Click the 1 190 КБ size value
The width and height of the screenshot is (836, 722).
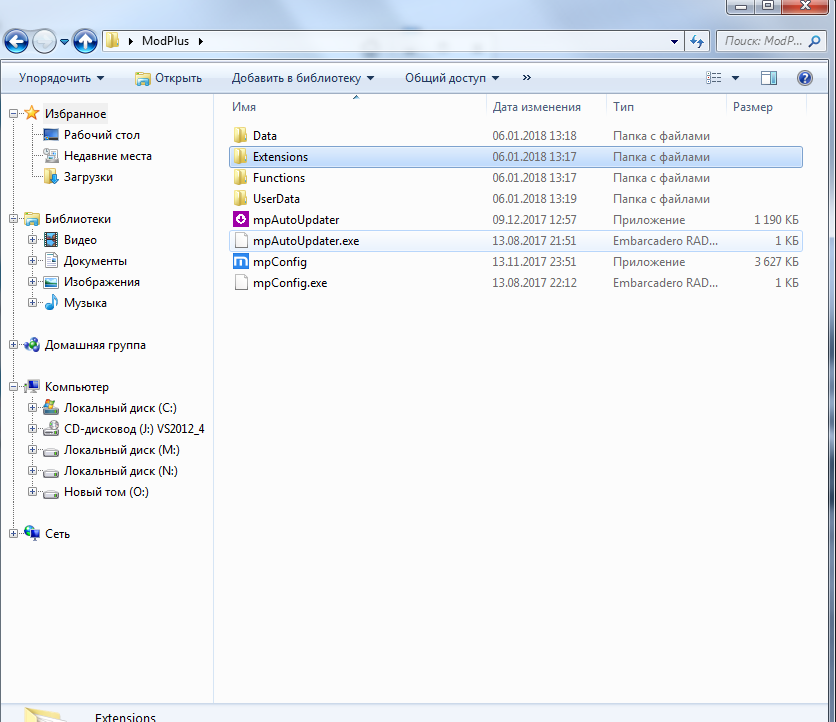776,220
